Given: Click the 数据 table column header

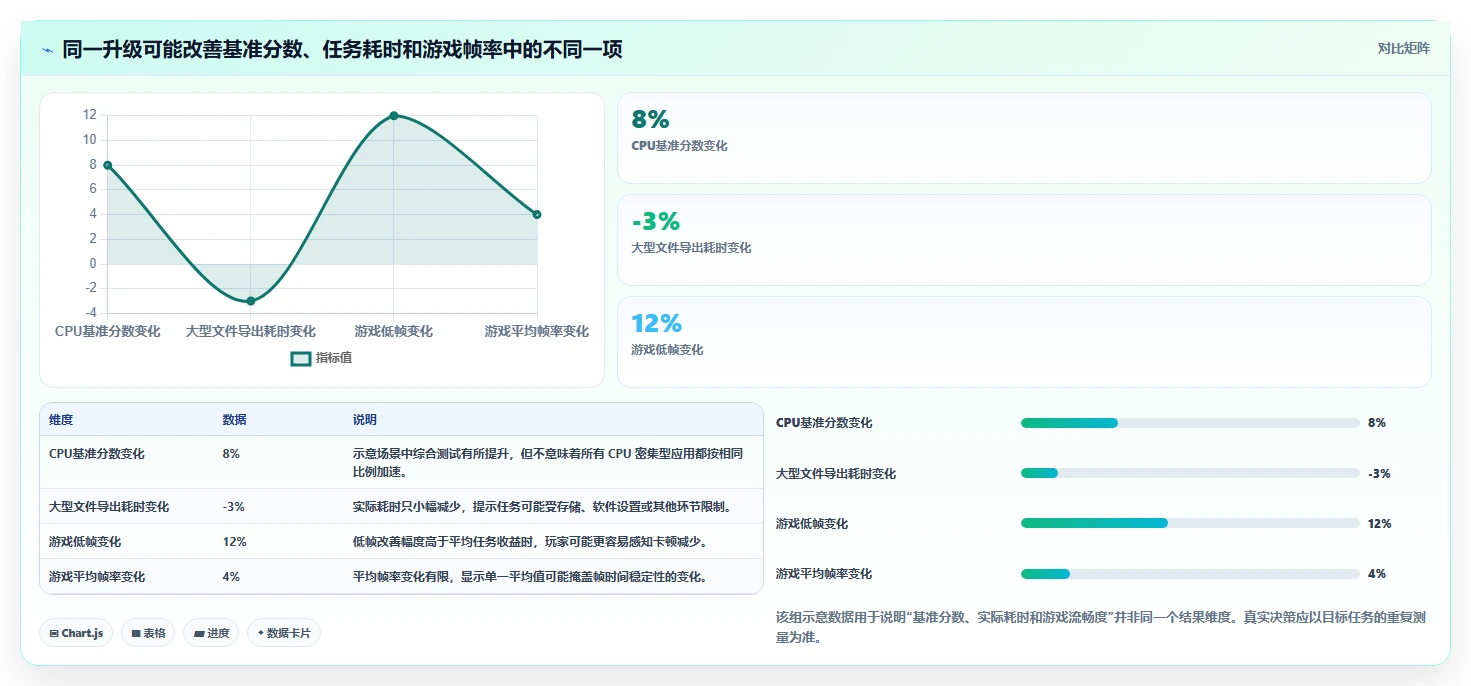Looking at the screenshot, I should (234, 420).
